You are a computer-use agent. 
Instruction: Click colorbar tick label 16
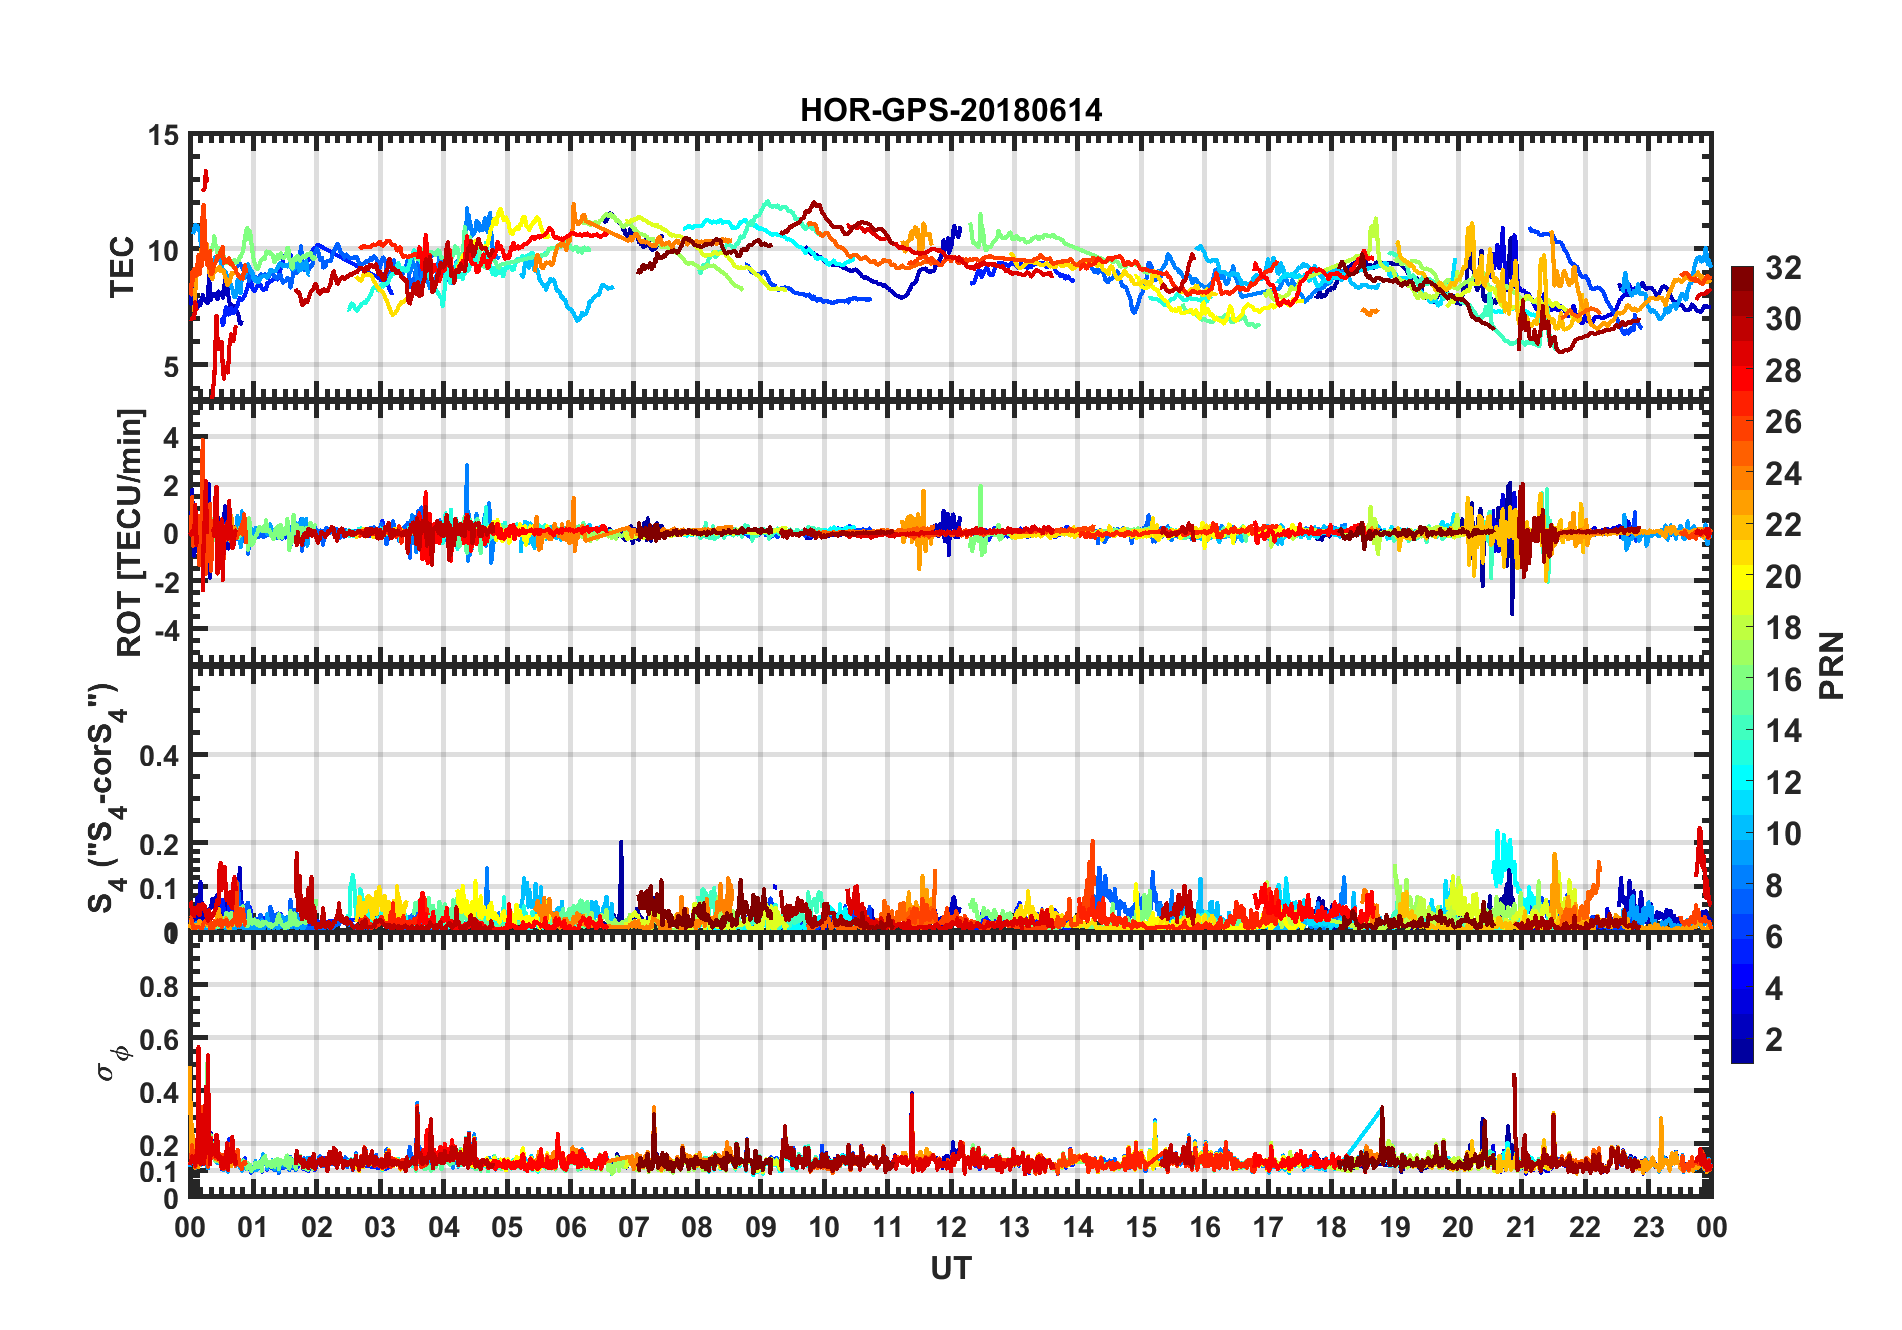[x=1783, y=680]
